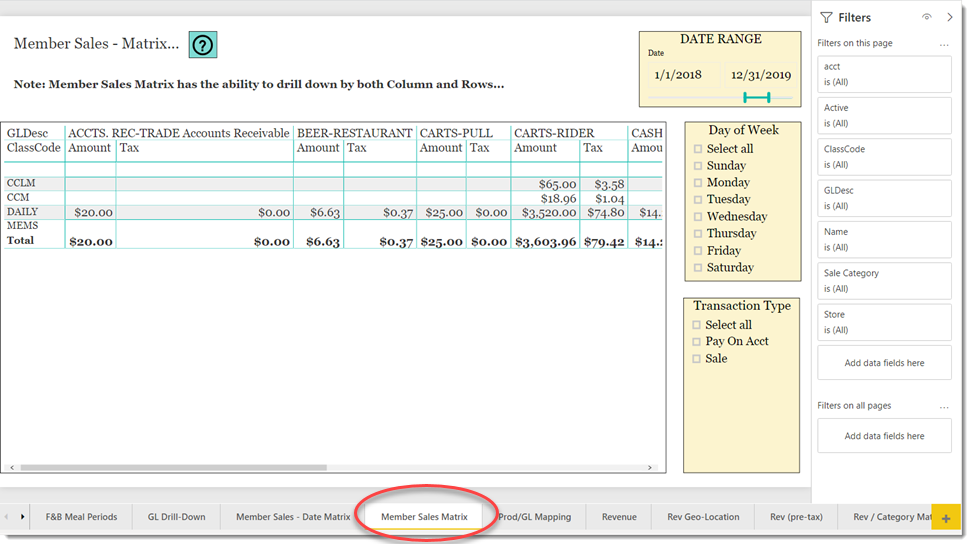Open more options for Filters on all pages
Screen dimensions: 971x544
tap(944, 406)
